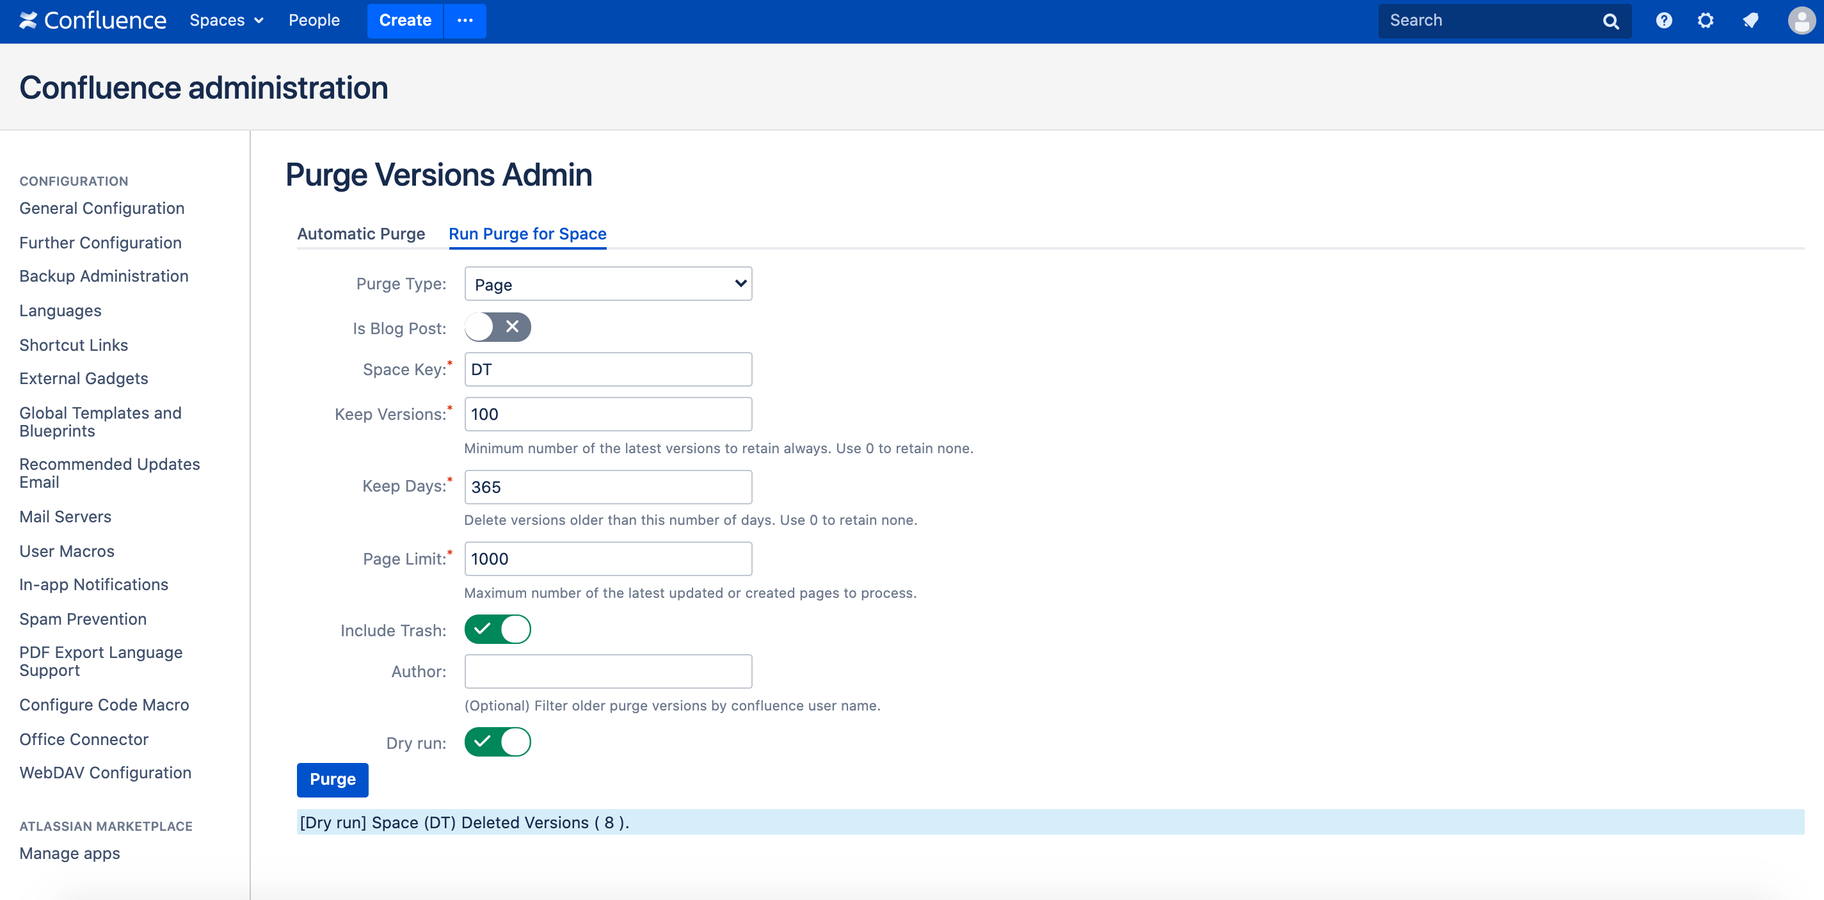The height and width of the screenshot is (900, 1824).
Task: Click the Confluence logo
Action: pyautogui.click(x=93, y=20)
